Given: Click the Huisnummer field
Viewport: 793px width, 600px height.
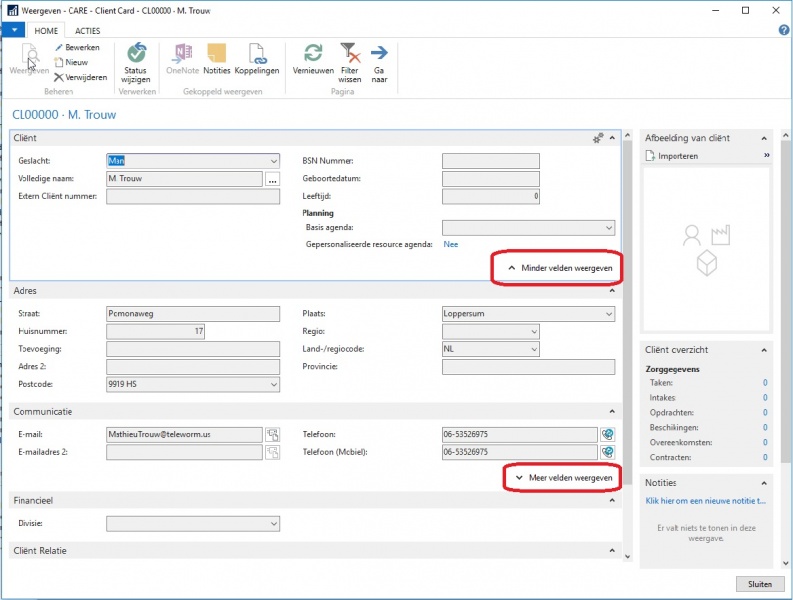Looking at the screenshot, I should 155,332.
